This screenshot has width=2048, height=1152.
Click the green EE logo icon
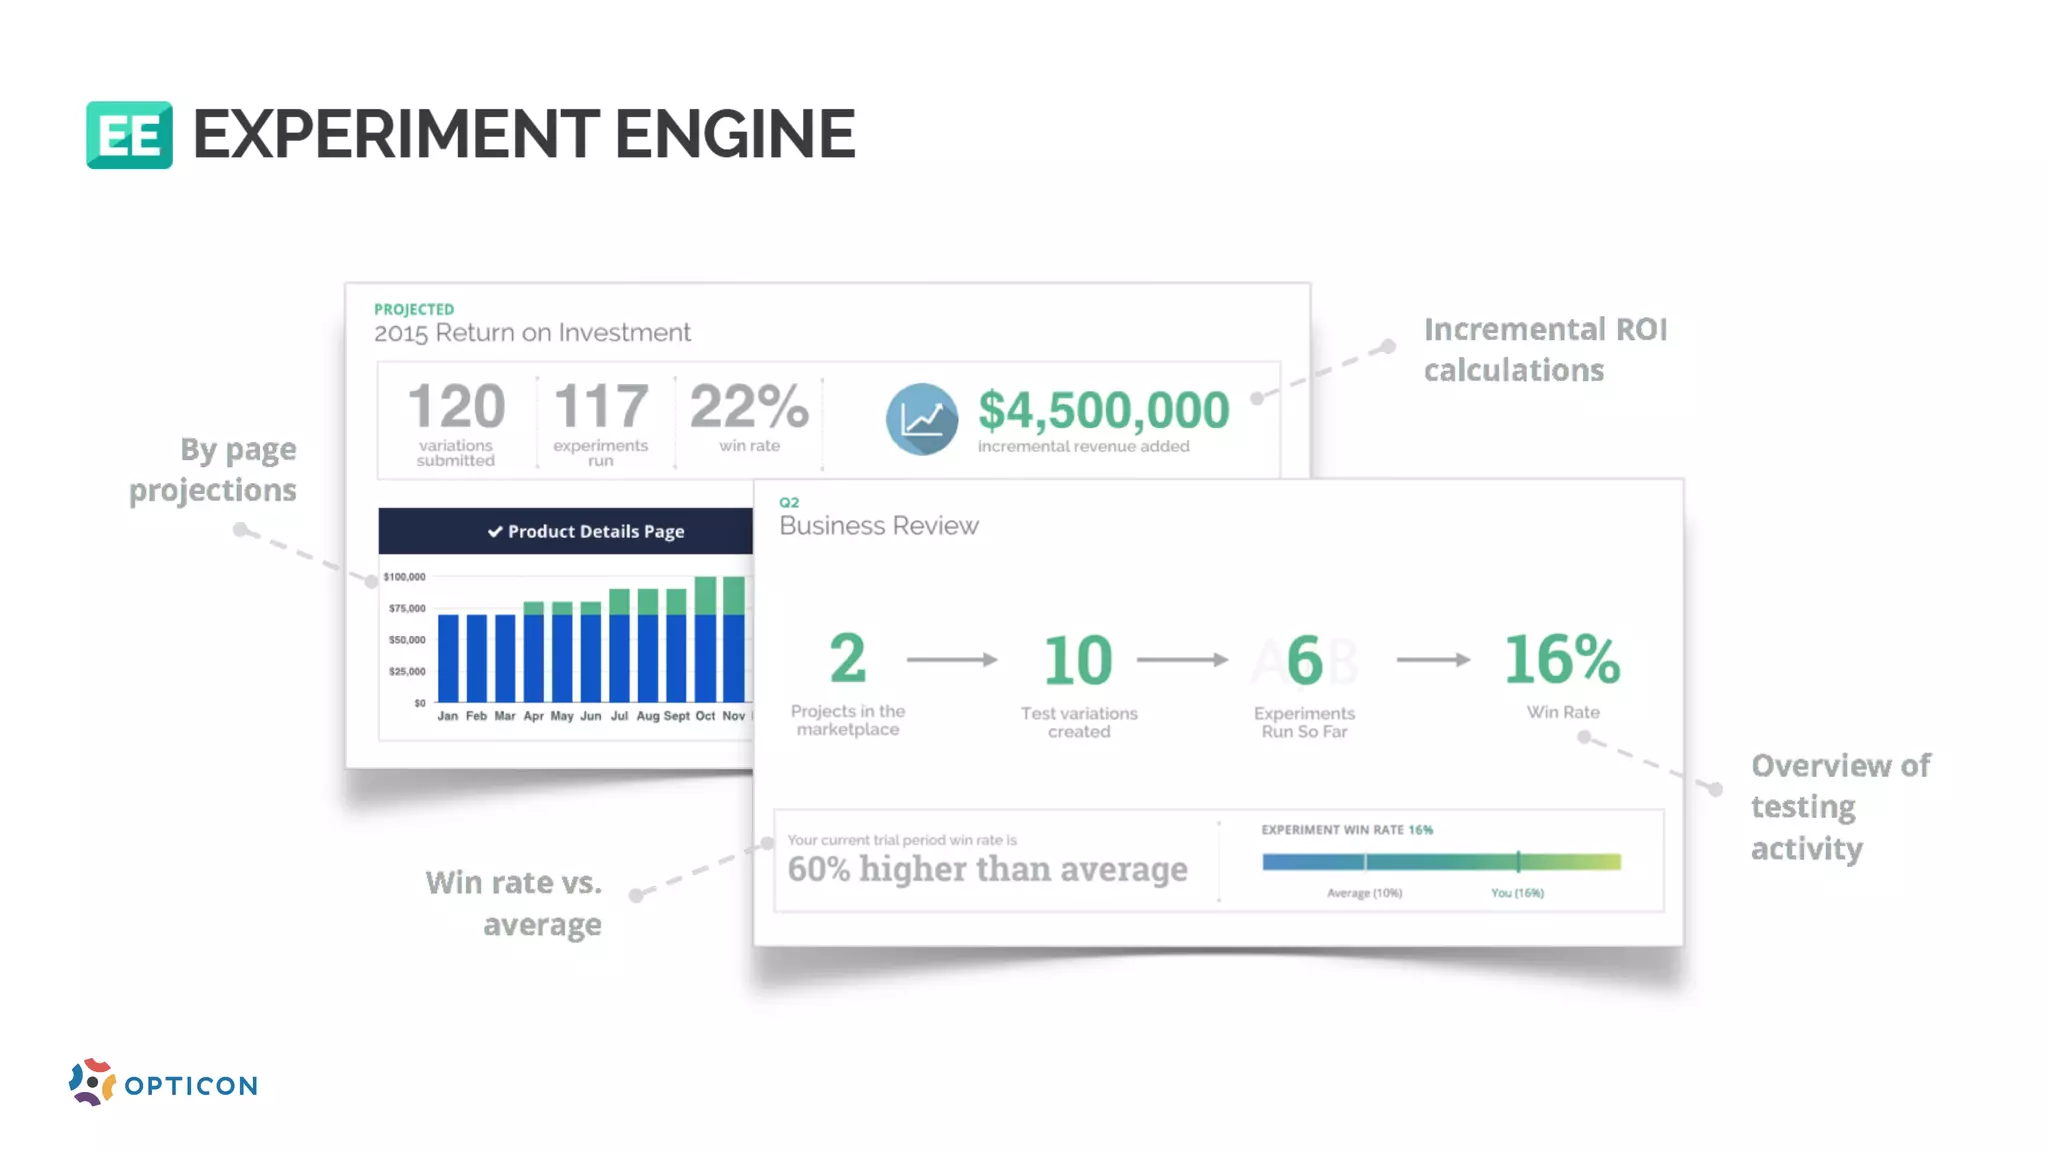point(129,135)
